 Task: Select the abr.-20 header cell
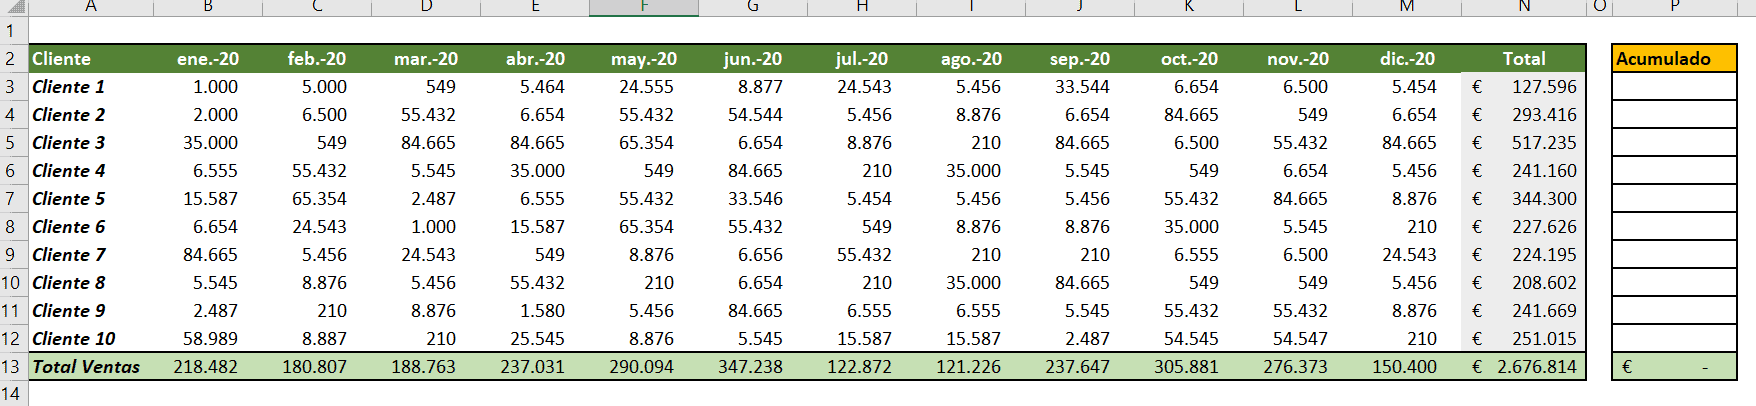coord(535,58)
